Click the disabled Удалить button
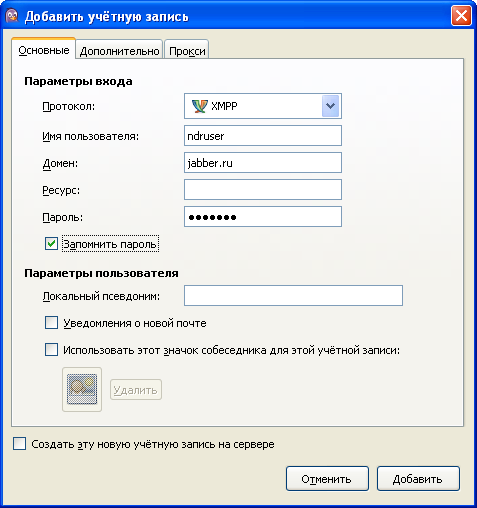477x508 pixels. pyautogui.click(x=136, y=389)
